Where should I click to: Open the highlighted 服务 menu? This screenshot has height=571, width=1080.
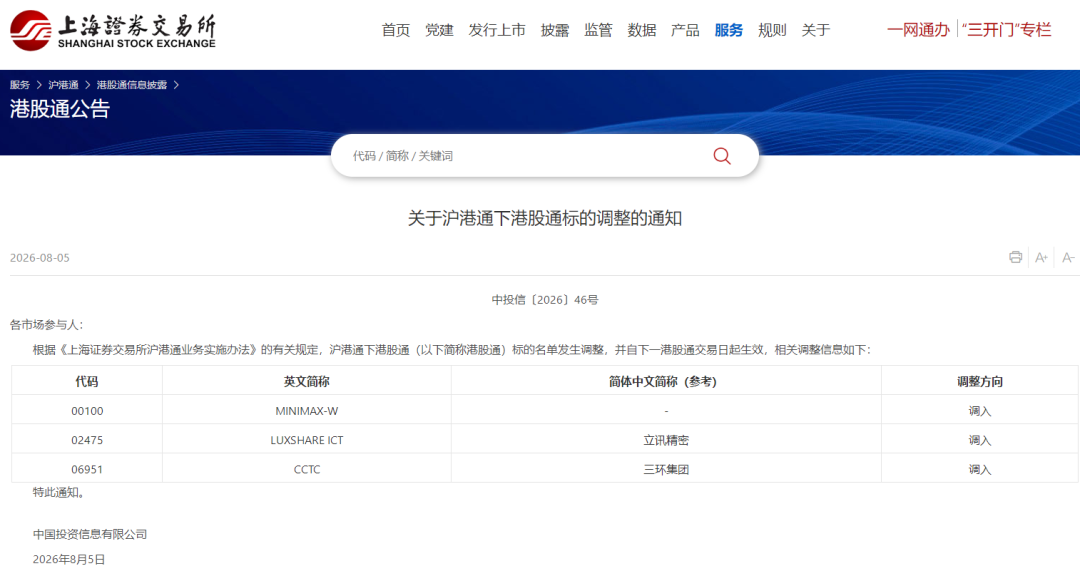[729, 30]
